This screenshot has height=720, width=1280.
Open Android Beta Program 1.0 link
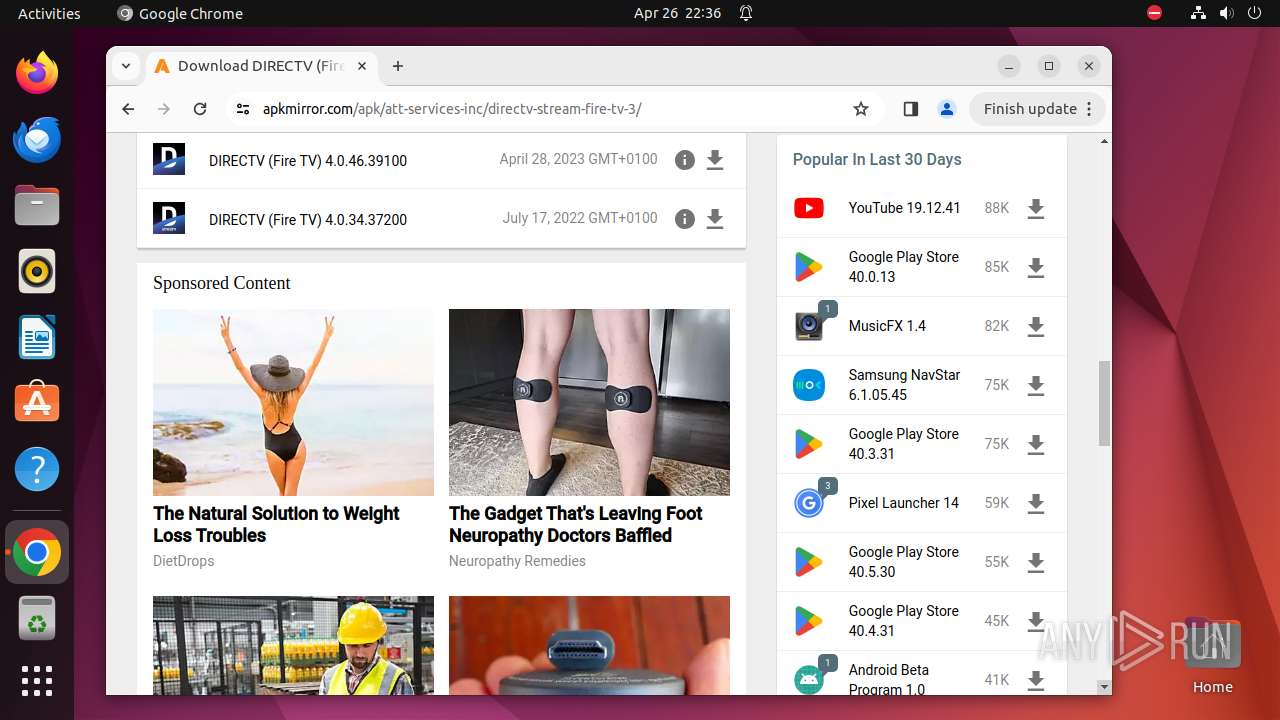click(888, 680)
